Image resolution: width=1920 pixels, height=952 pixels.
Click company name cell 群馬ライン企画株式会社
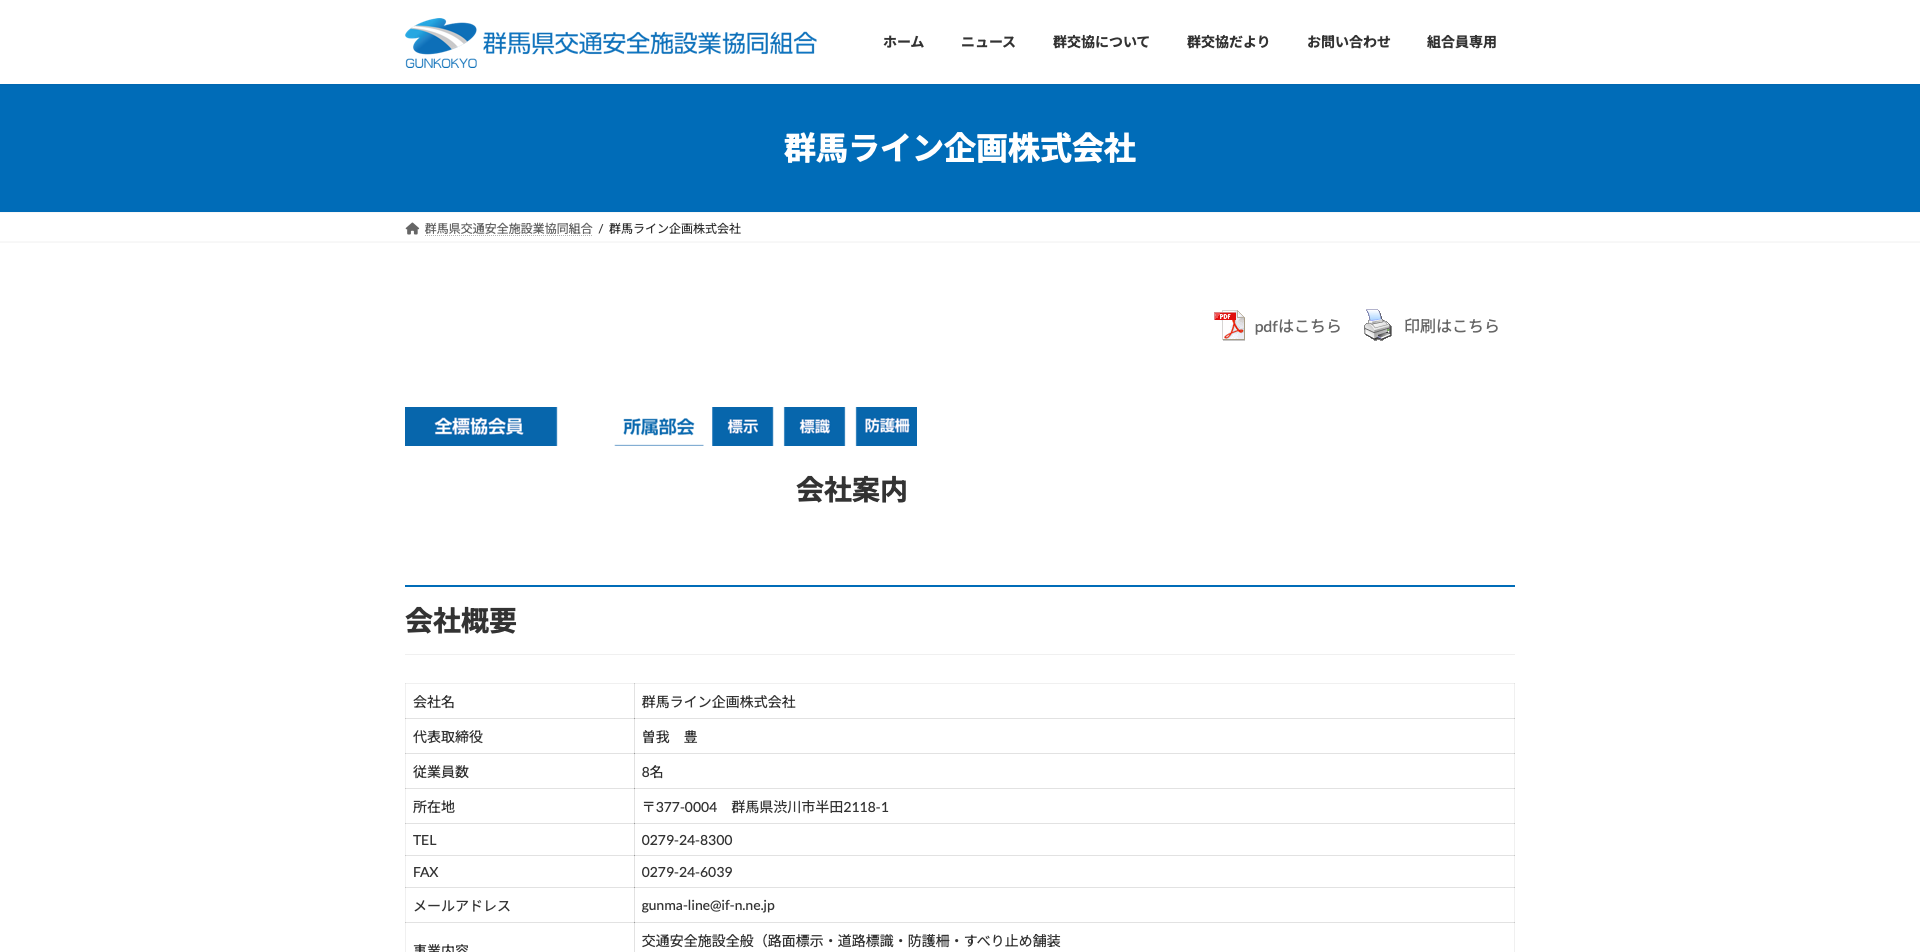tap(719, 702)
